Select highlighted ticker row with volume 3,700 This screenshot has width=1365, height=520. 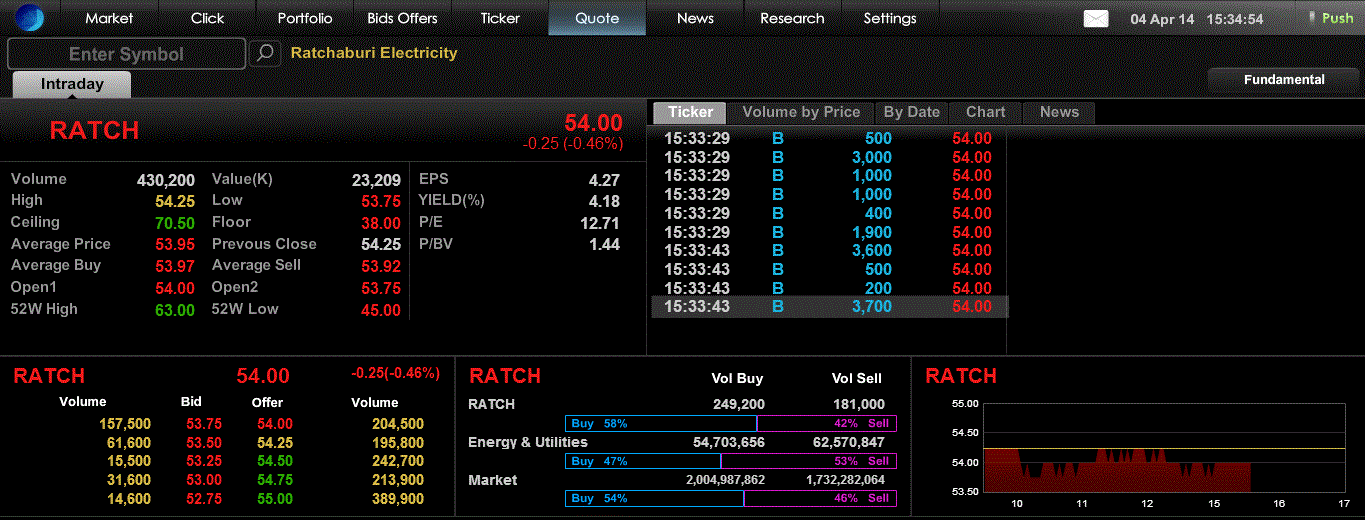pos(830,307)
